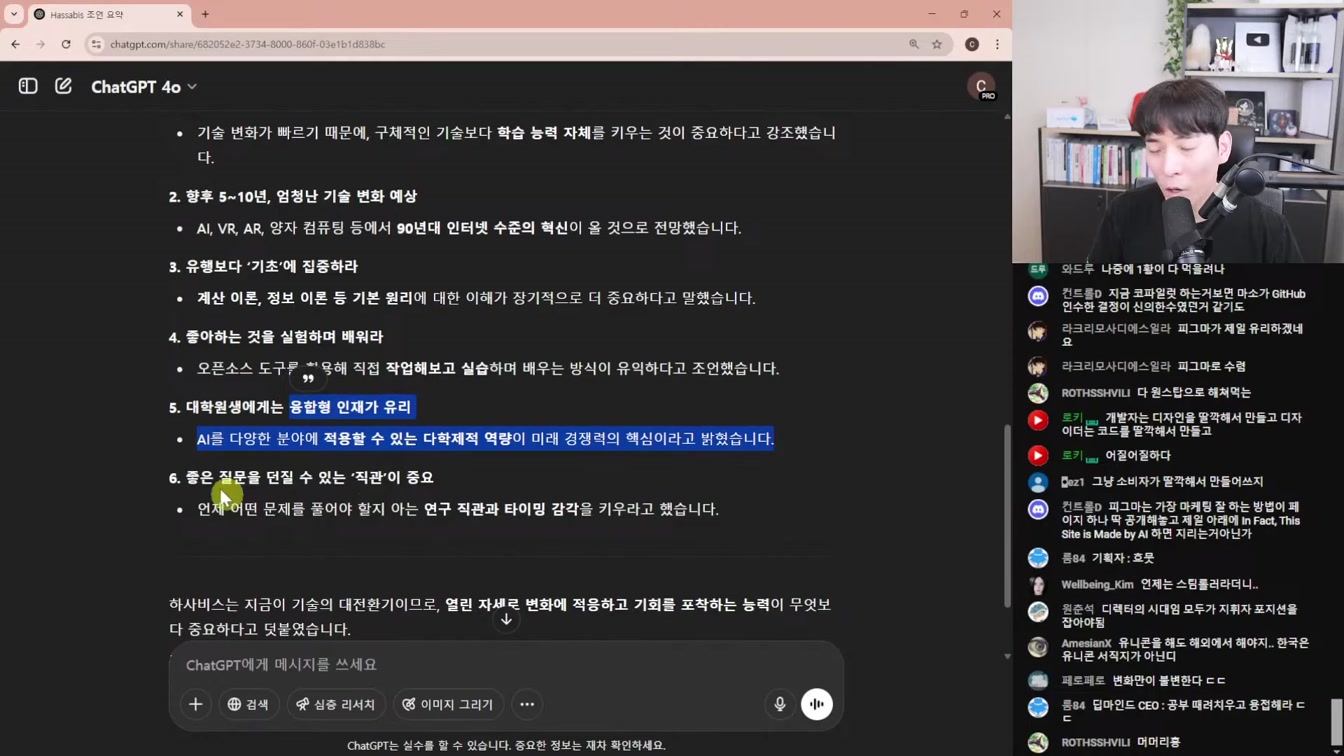Screen dimensions: 1344x756
Task: Open the profile avatar with PRO badge
Action: click(x=981, y=87)
